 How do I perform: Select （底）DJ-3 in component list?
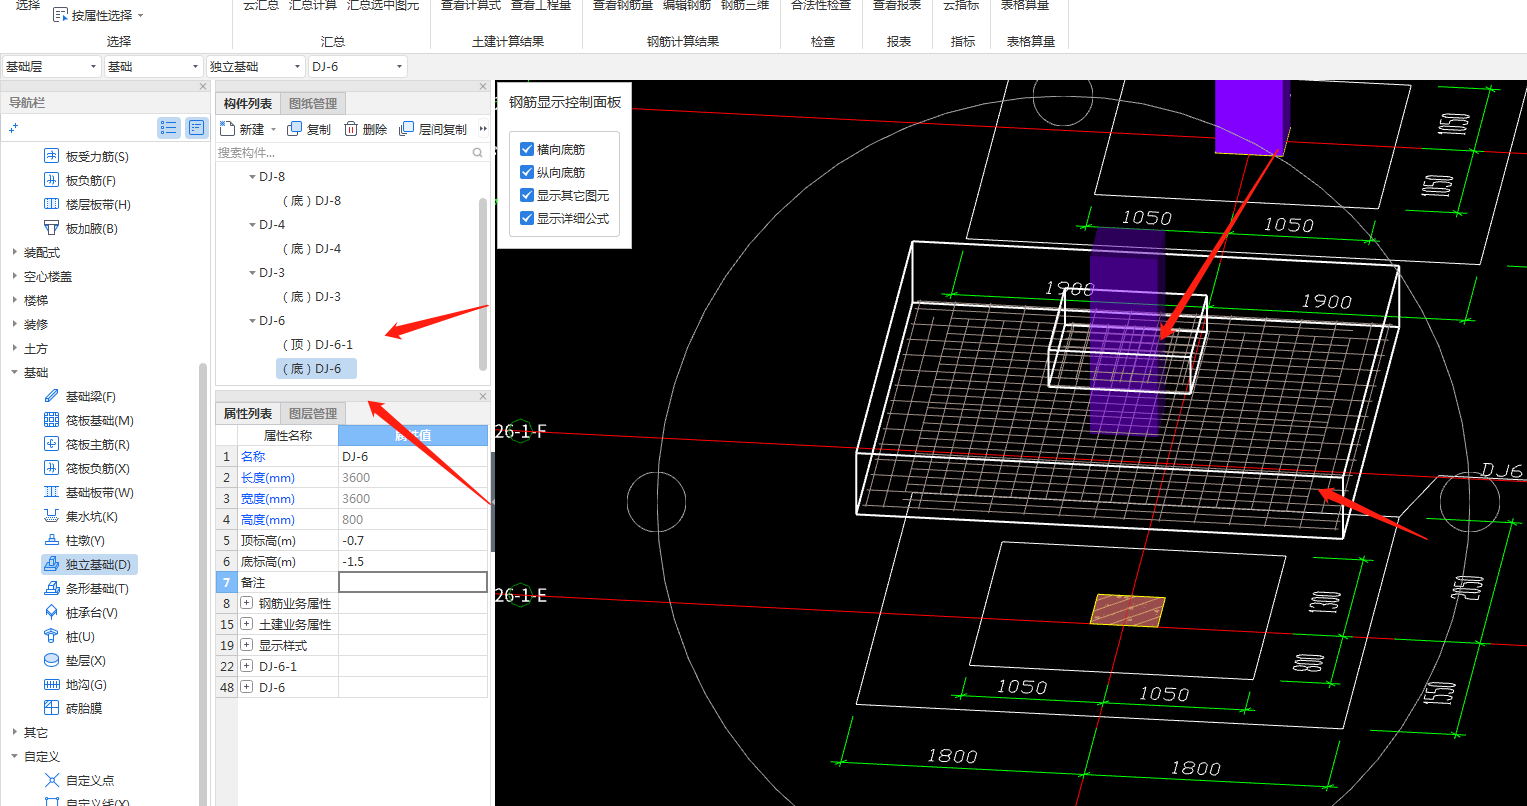(310, 297)
